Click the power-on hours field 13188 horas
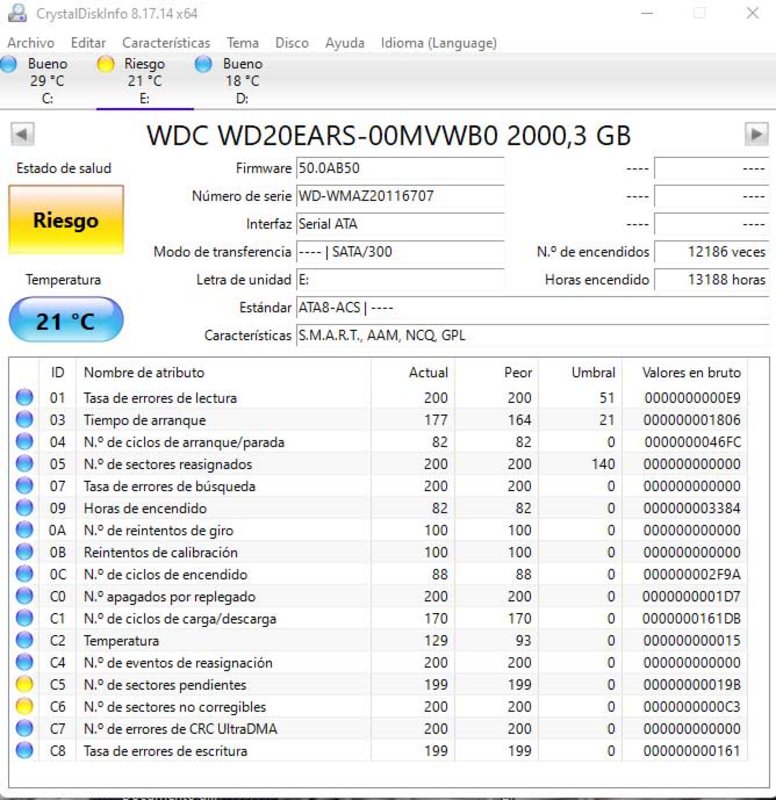This screenshot has width=776, height=800. [711, 280]
